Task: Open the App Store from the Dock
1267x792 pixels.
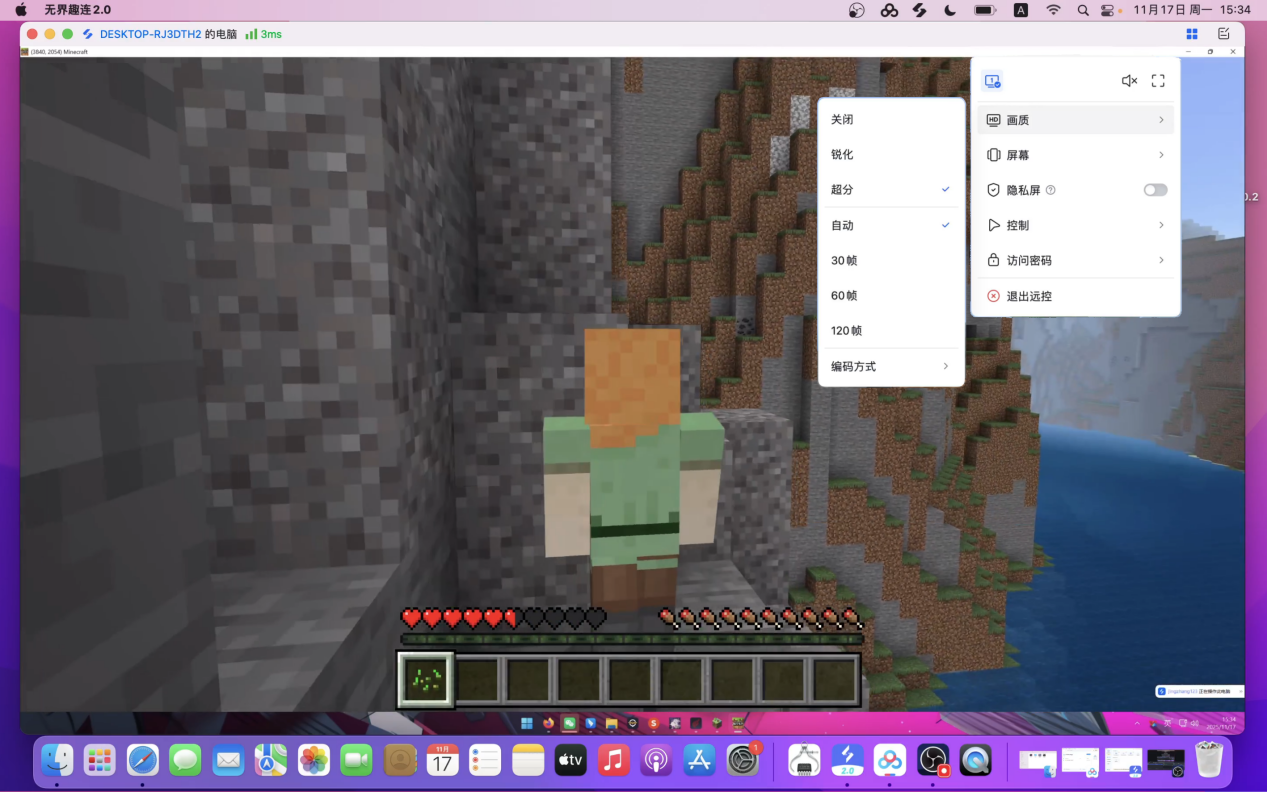Action: [x=699, y=761]
